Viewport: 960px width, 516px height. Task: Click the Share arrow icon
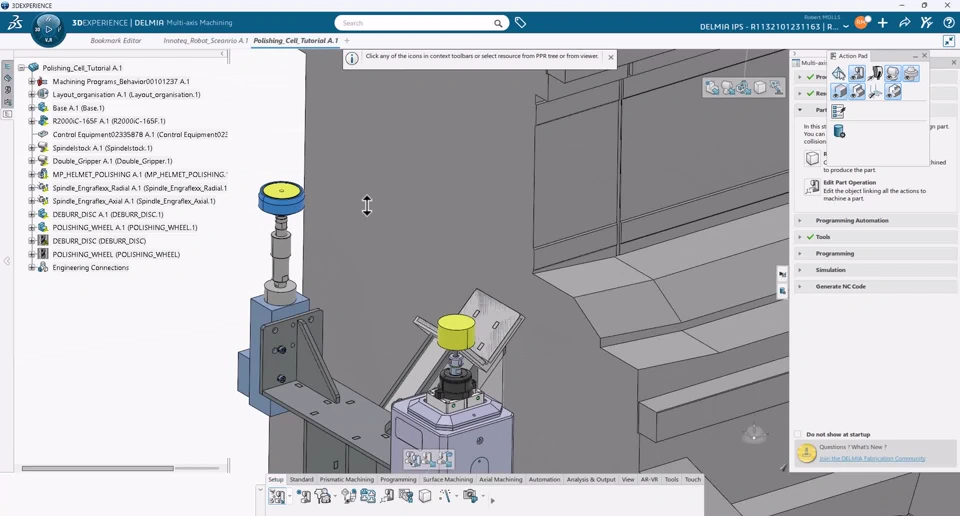pyautogui.click(x=904, y=23)
